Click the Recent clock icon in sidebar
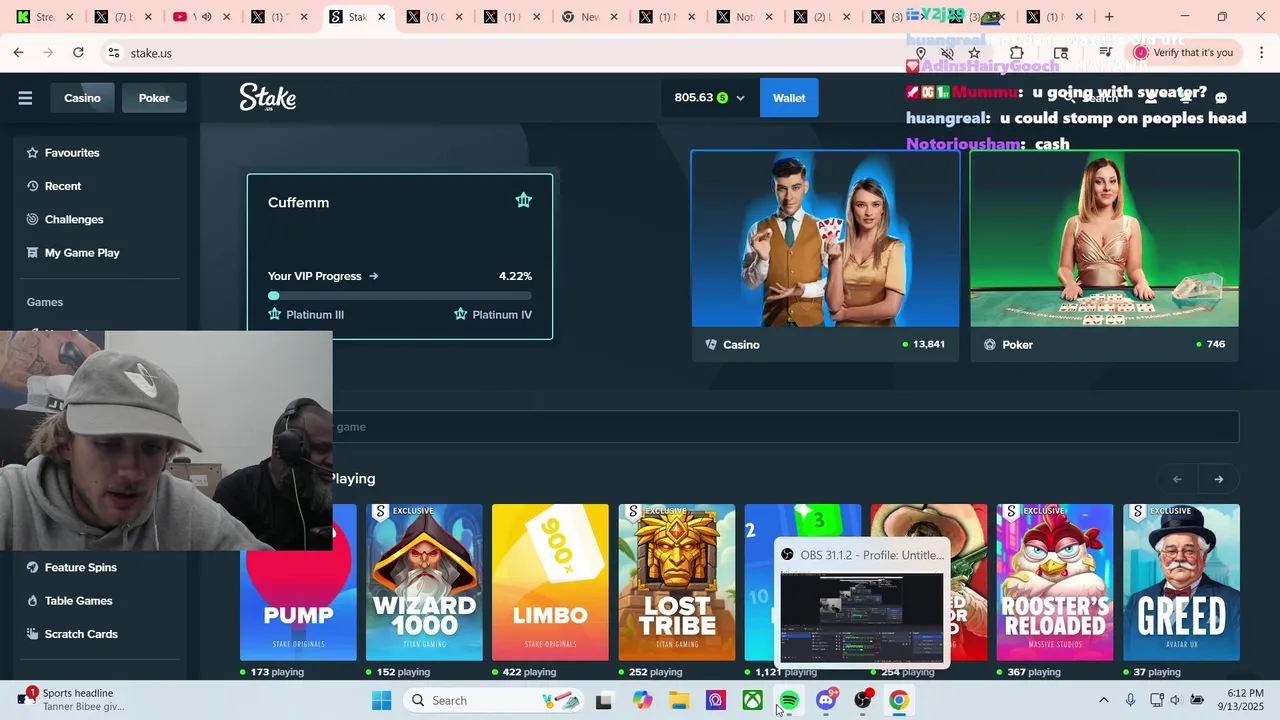This screenshot has height=720, width=1280. [x=32, y=186]
